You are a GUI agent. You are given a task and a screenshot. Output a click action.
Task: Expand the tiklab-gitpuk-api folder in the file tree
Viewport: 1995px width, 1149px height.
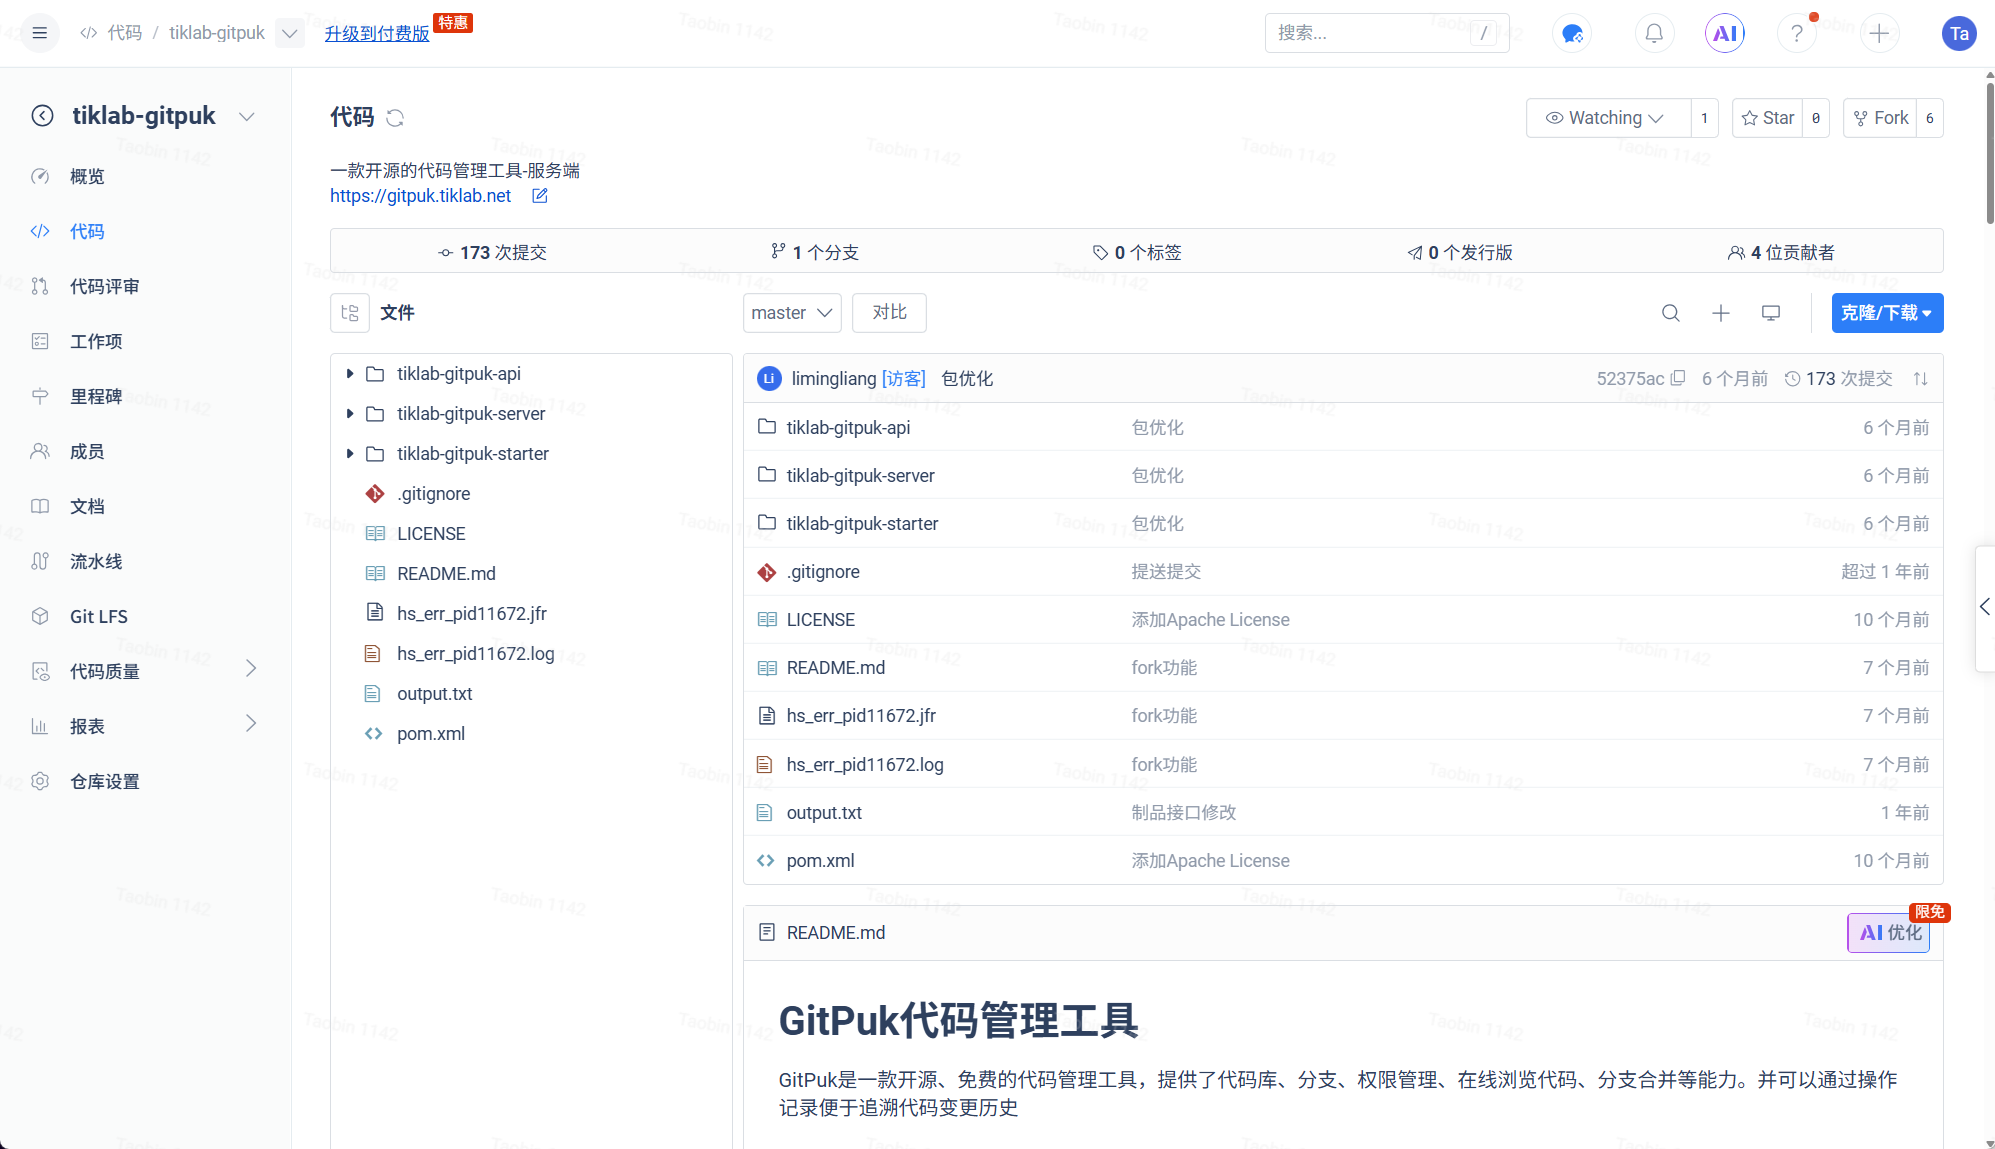[349, 373]
